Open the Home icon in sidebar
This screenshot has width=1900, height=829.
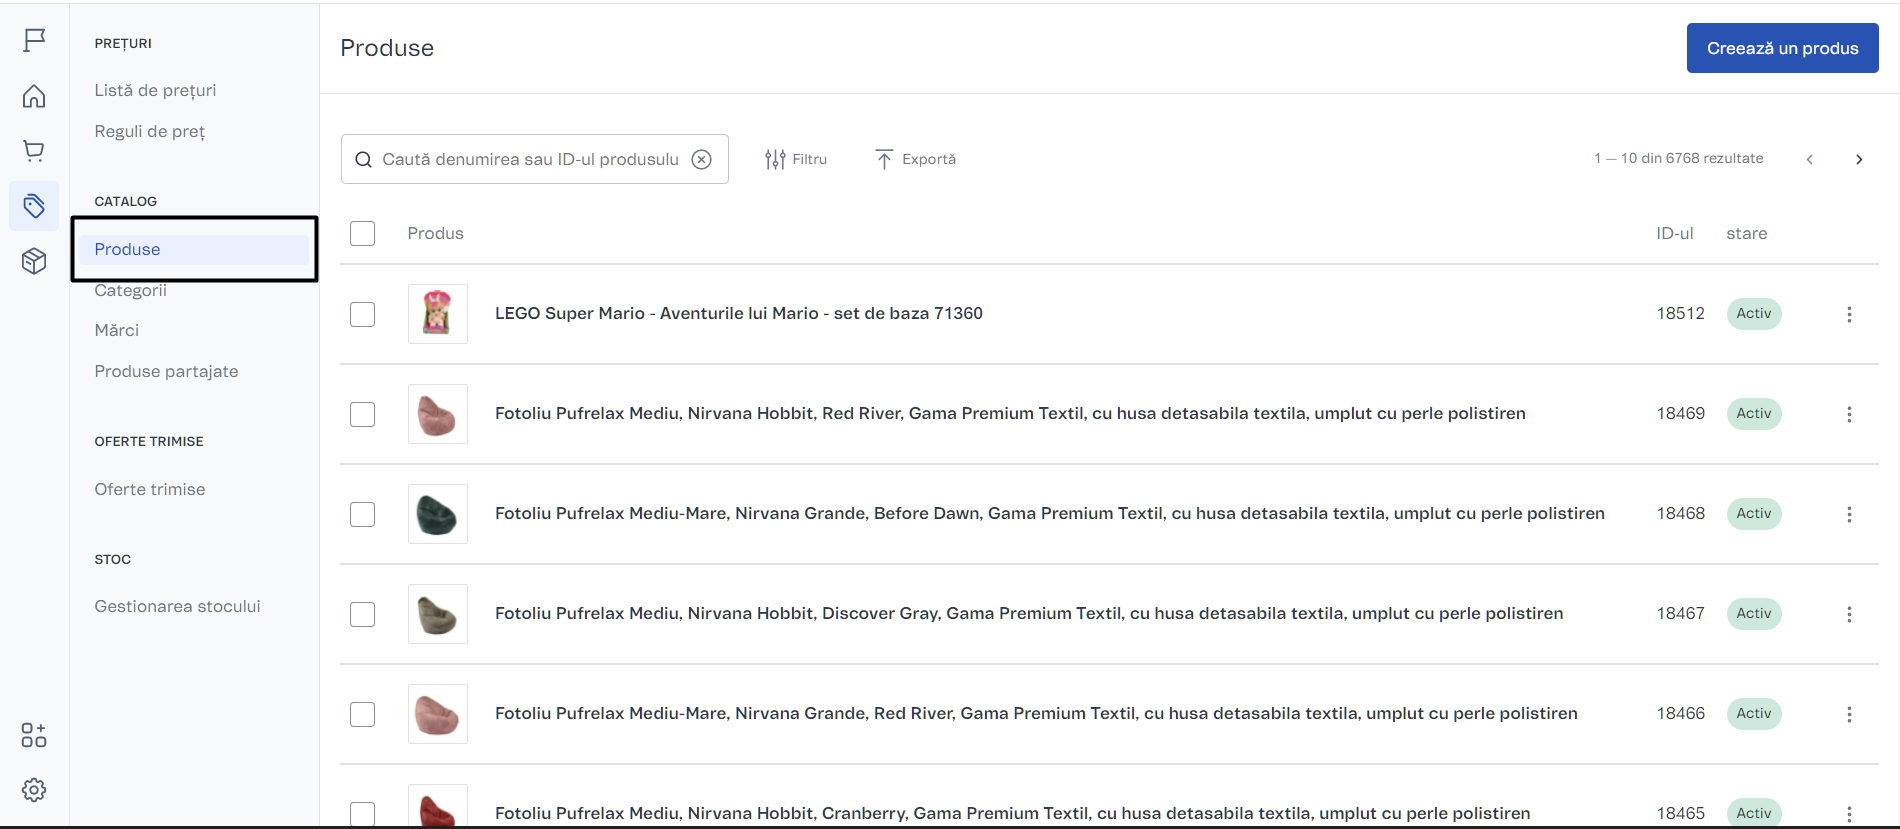[34, 96]
